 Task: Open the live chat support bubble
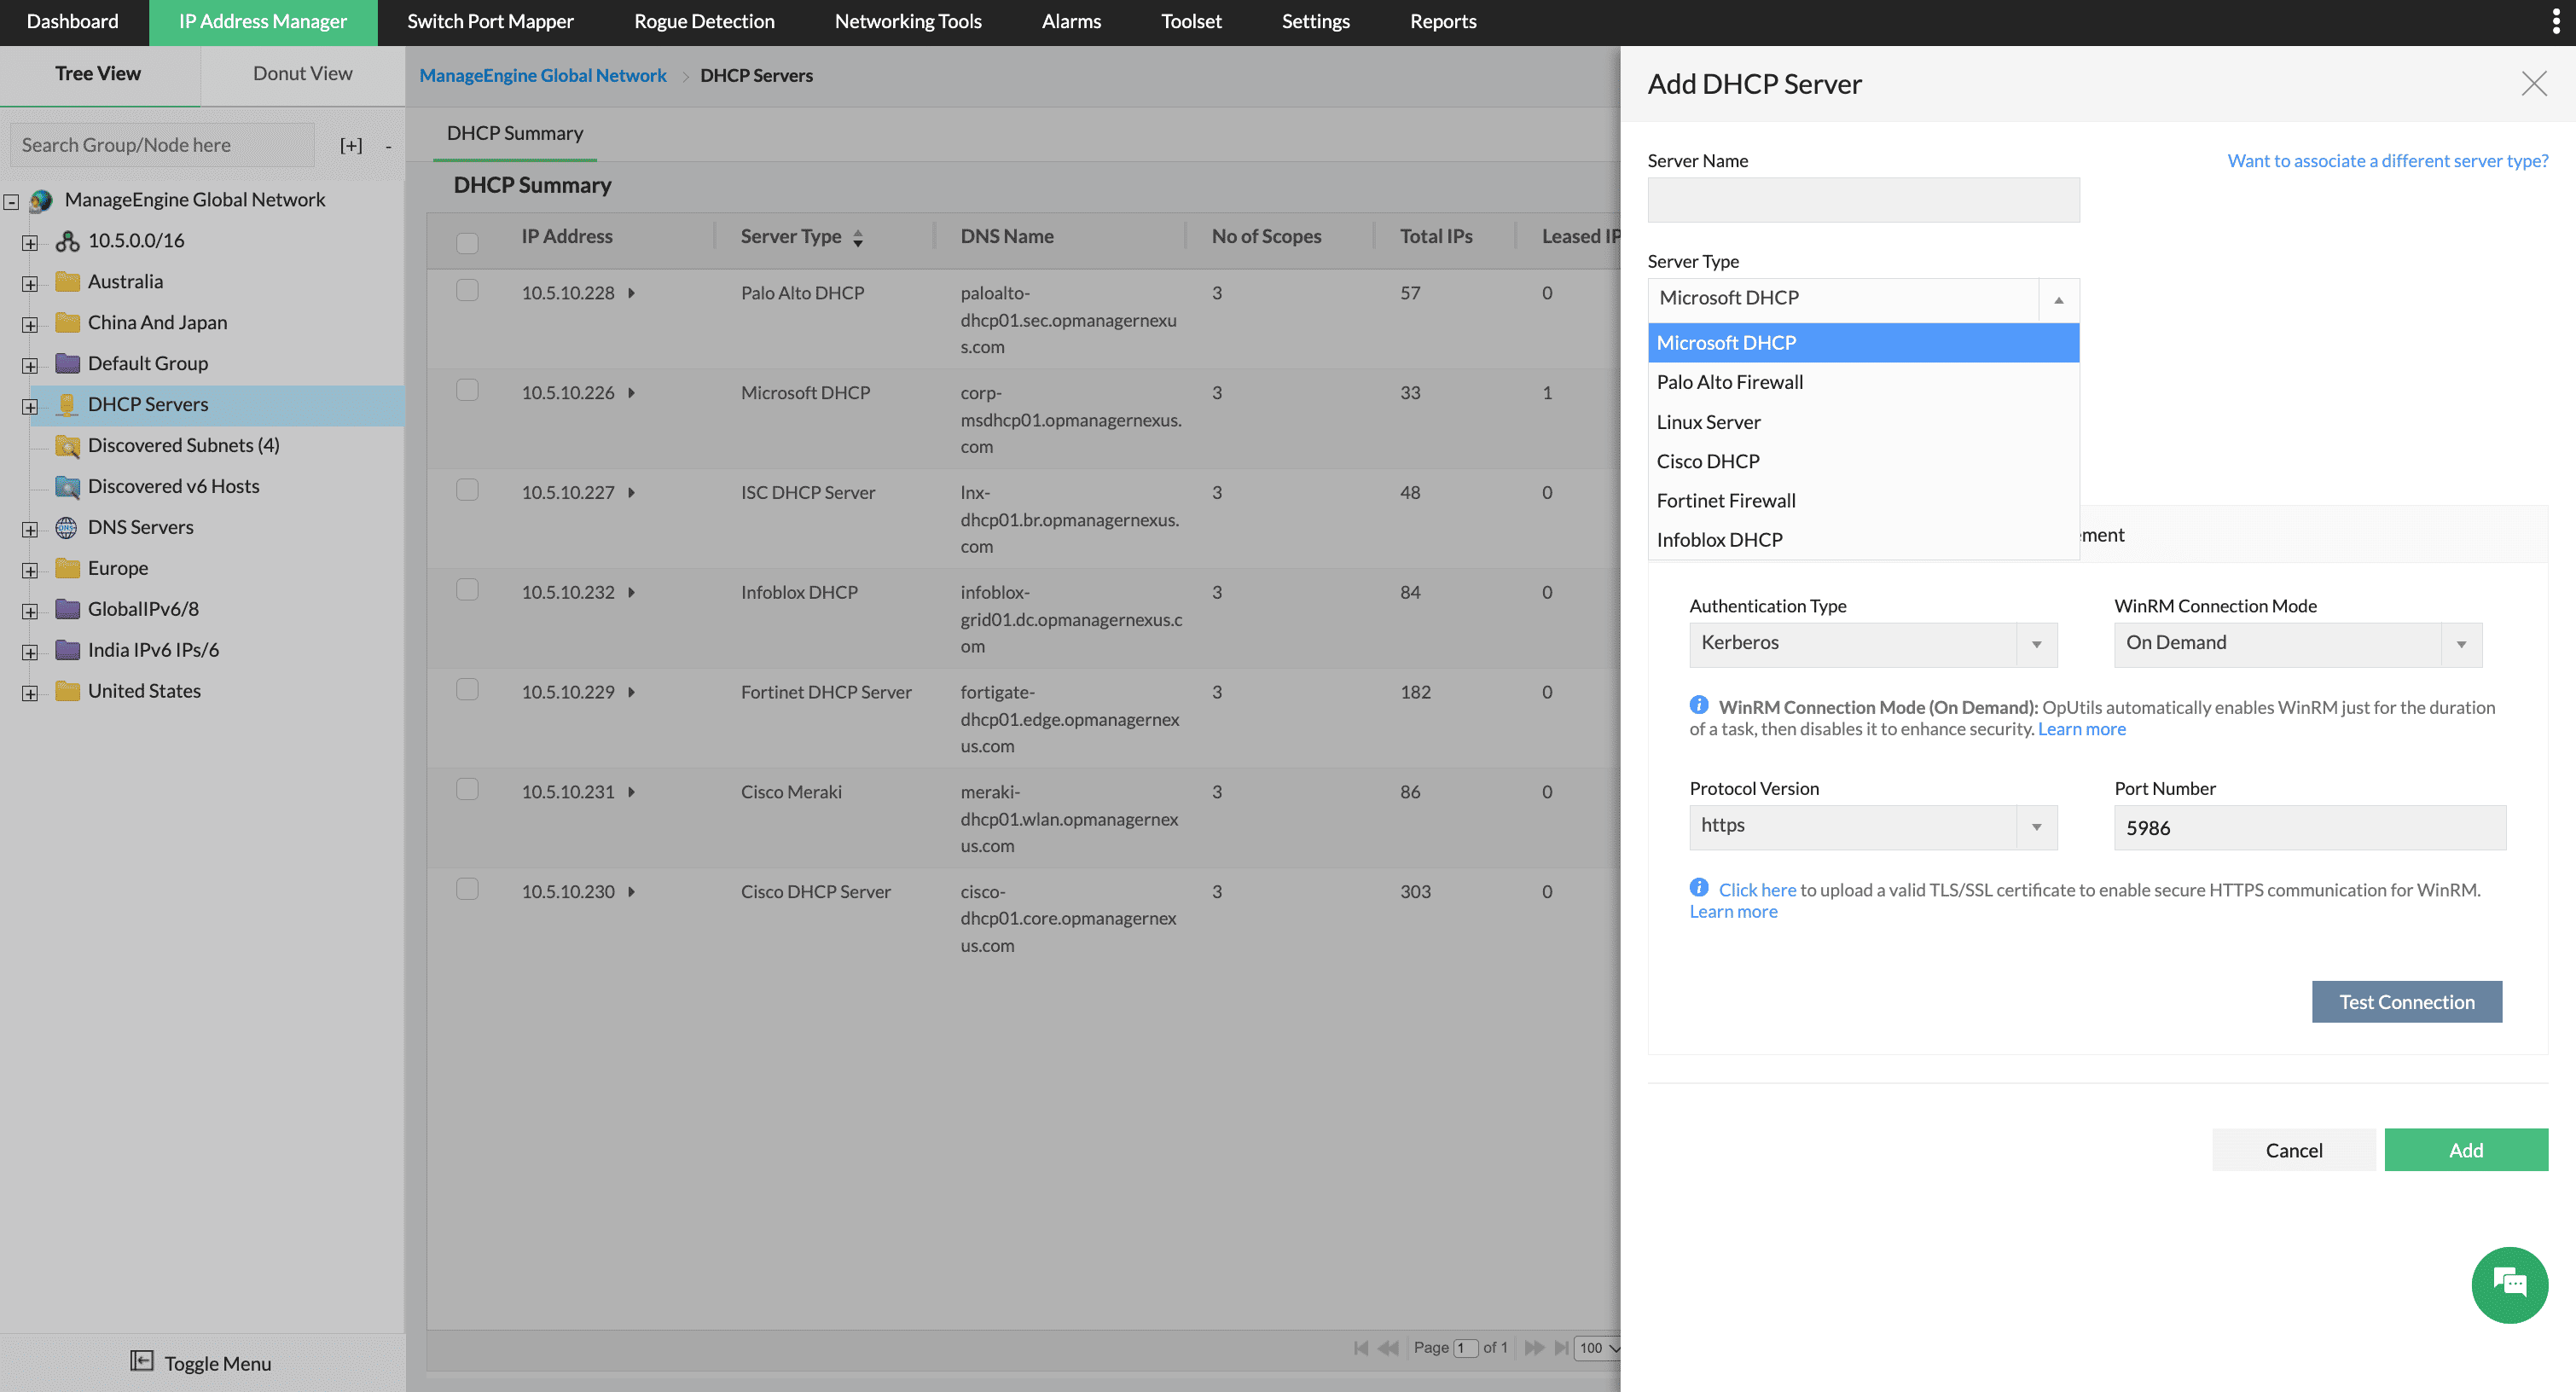pos(2509,1284)
